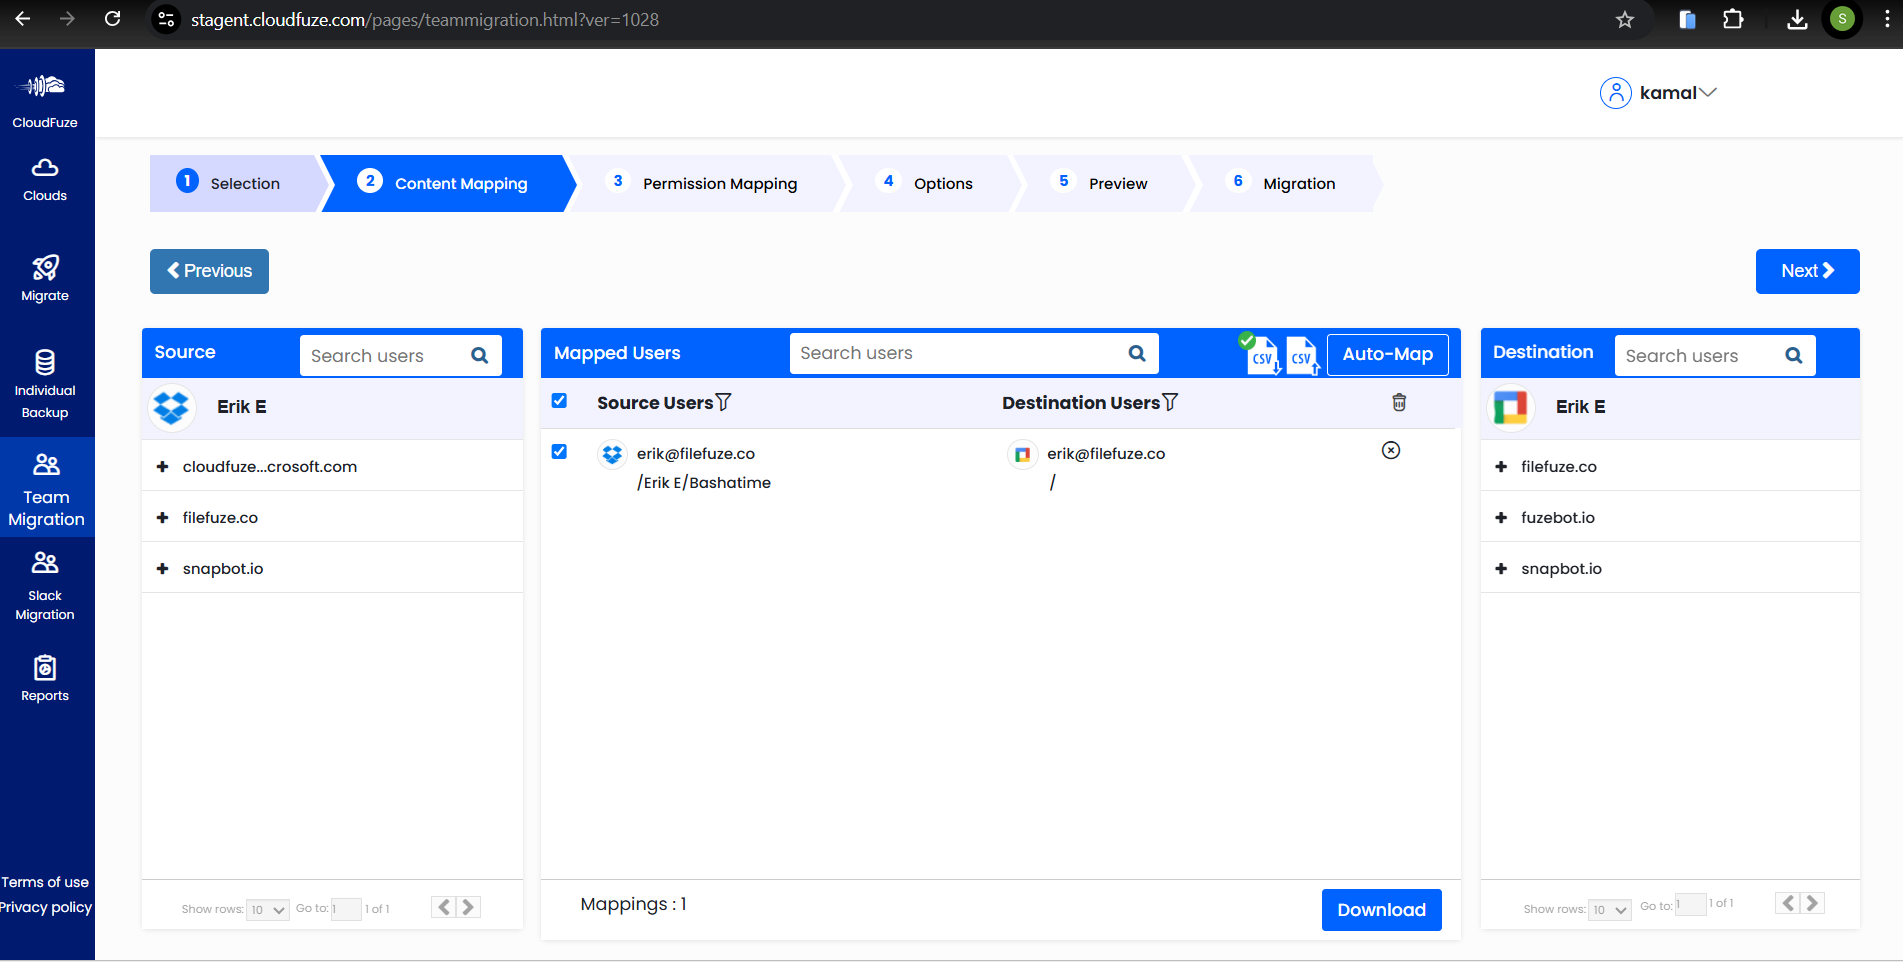Image resolution: width=1903 pixels, height=962 pixels.
Task: Open the kamal account dropdown arrow
Action: tap(1708, 93)
